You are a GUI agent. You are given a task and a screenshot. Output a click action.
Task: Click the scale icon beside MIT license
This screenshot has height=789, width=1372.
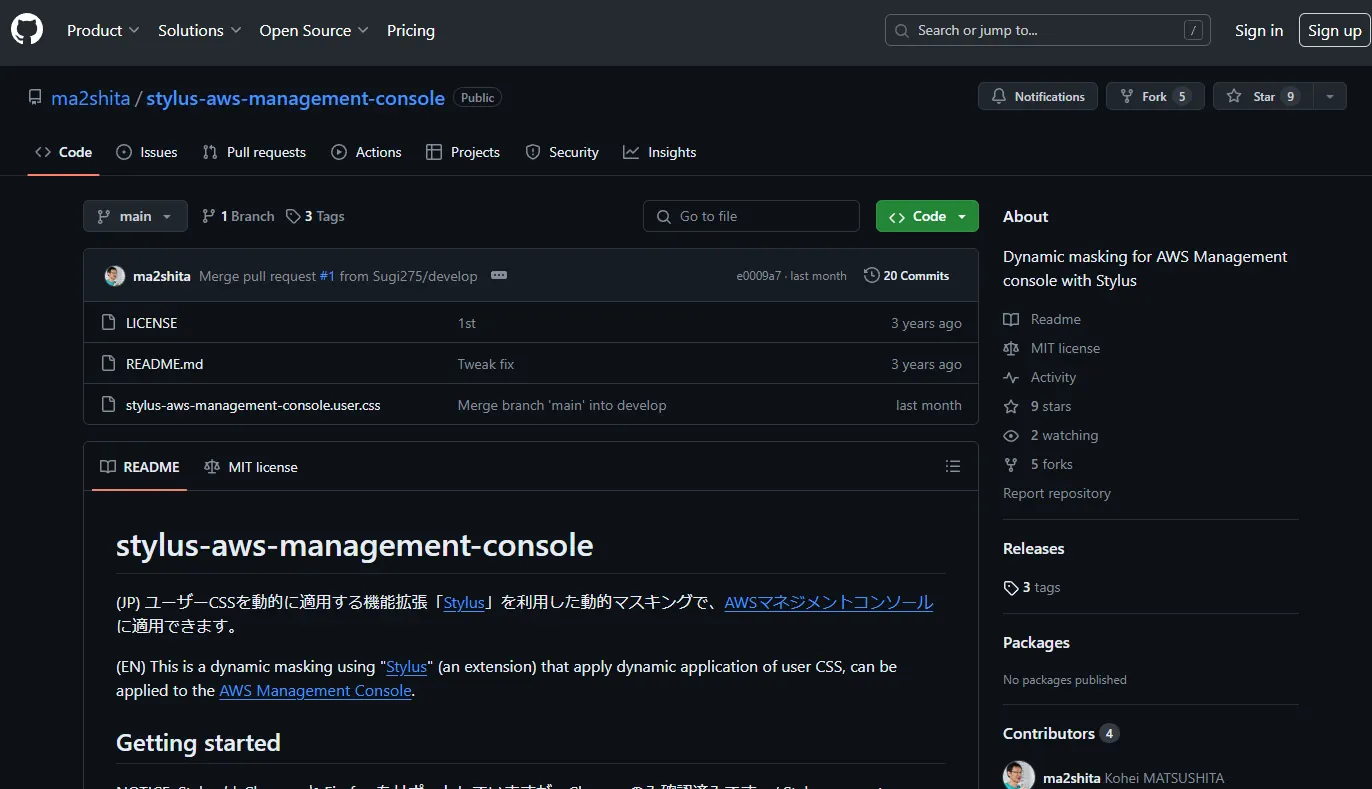click(1011, 348)
